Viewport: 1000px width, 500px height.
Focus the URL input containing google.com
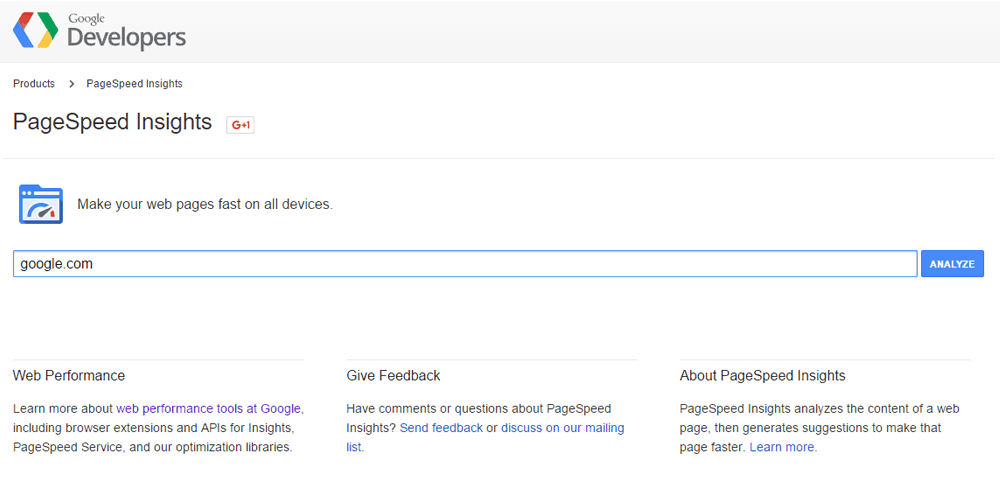[x=465, y=263]
